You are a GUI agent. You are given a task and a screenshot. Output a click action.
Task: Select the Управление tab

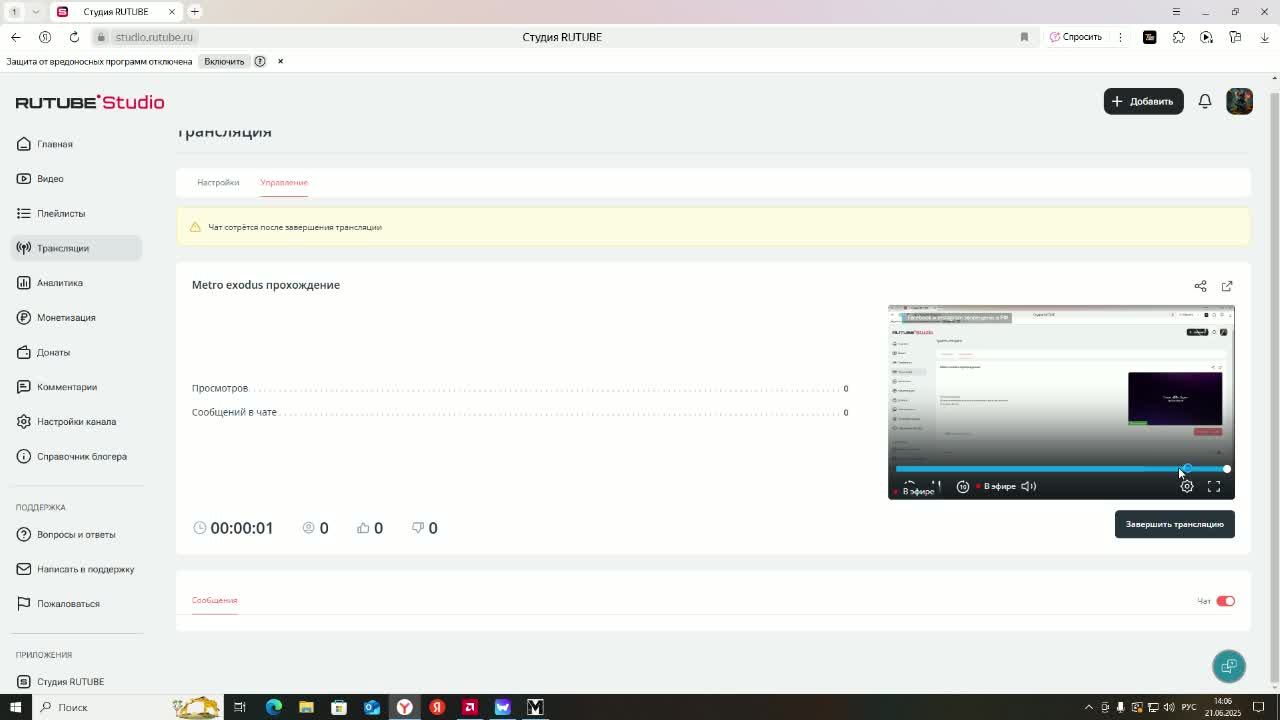(x=284, y=182)
